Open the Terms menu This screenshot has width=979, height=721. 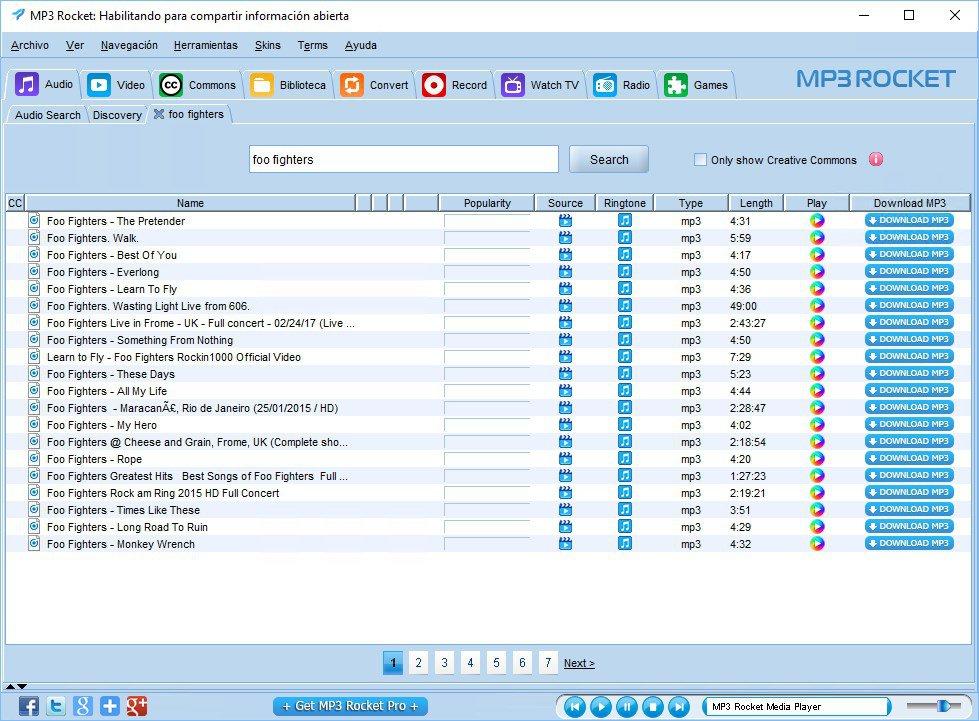[312, 45]
